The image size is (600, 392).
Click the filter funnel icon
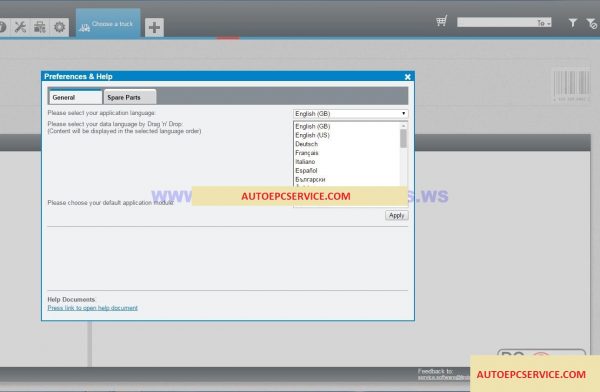(572, 23)
